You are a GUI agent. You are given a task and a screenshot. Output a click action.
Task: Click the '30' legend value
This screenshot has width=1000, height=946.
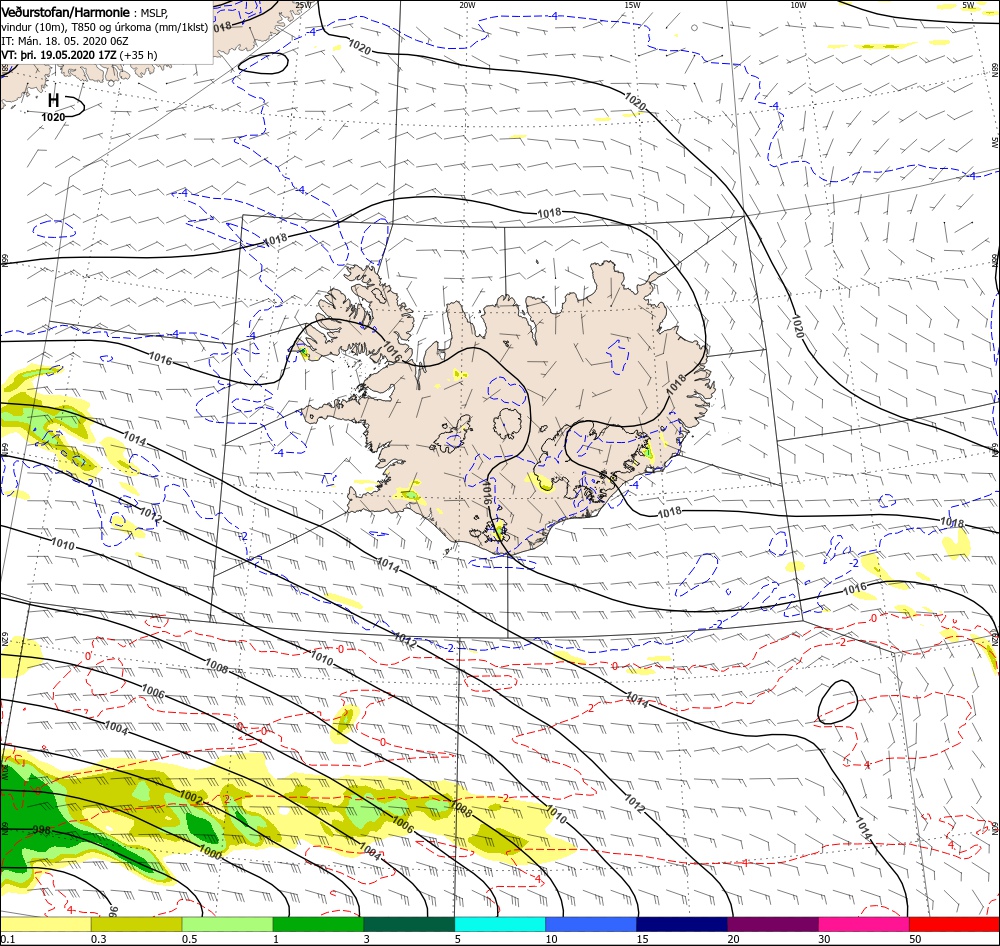tap(824, 939)
